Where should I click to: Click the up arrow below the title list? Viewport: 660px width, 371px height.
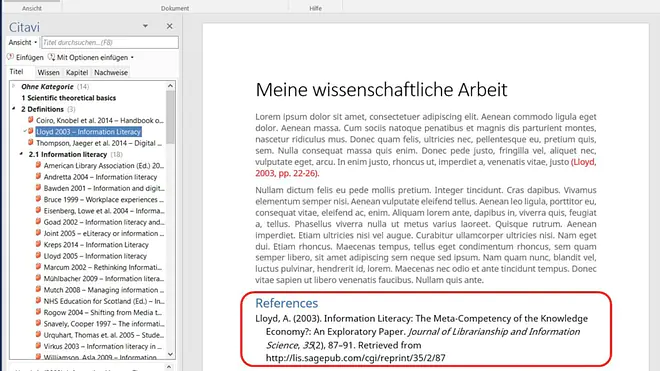point(169,367)
